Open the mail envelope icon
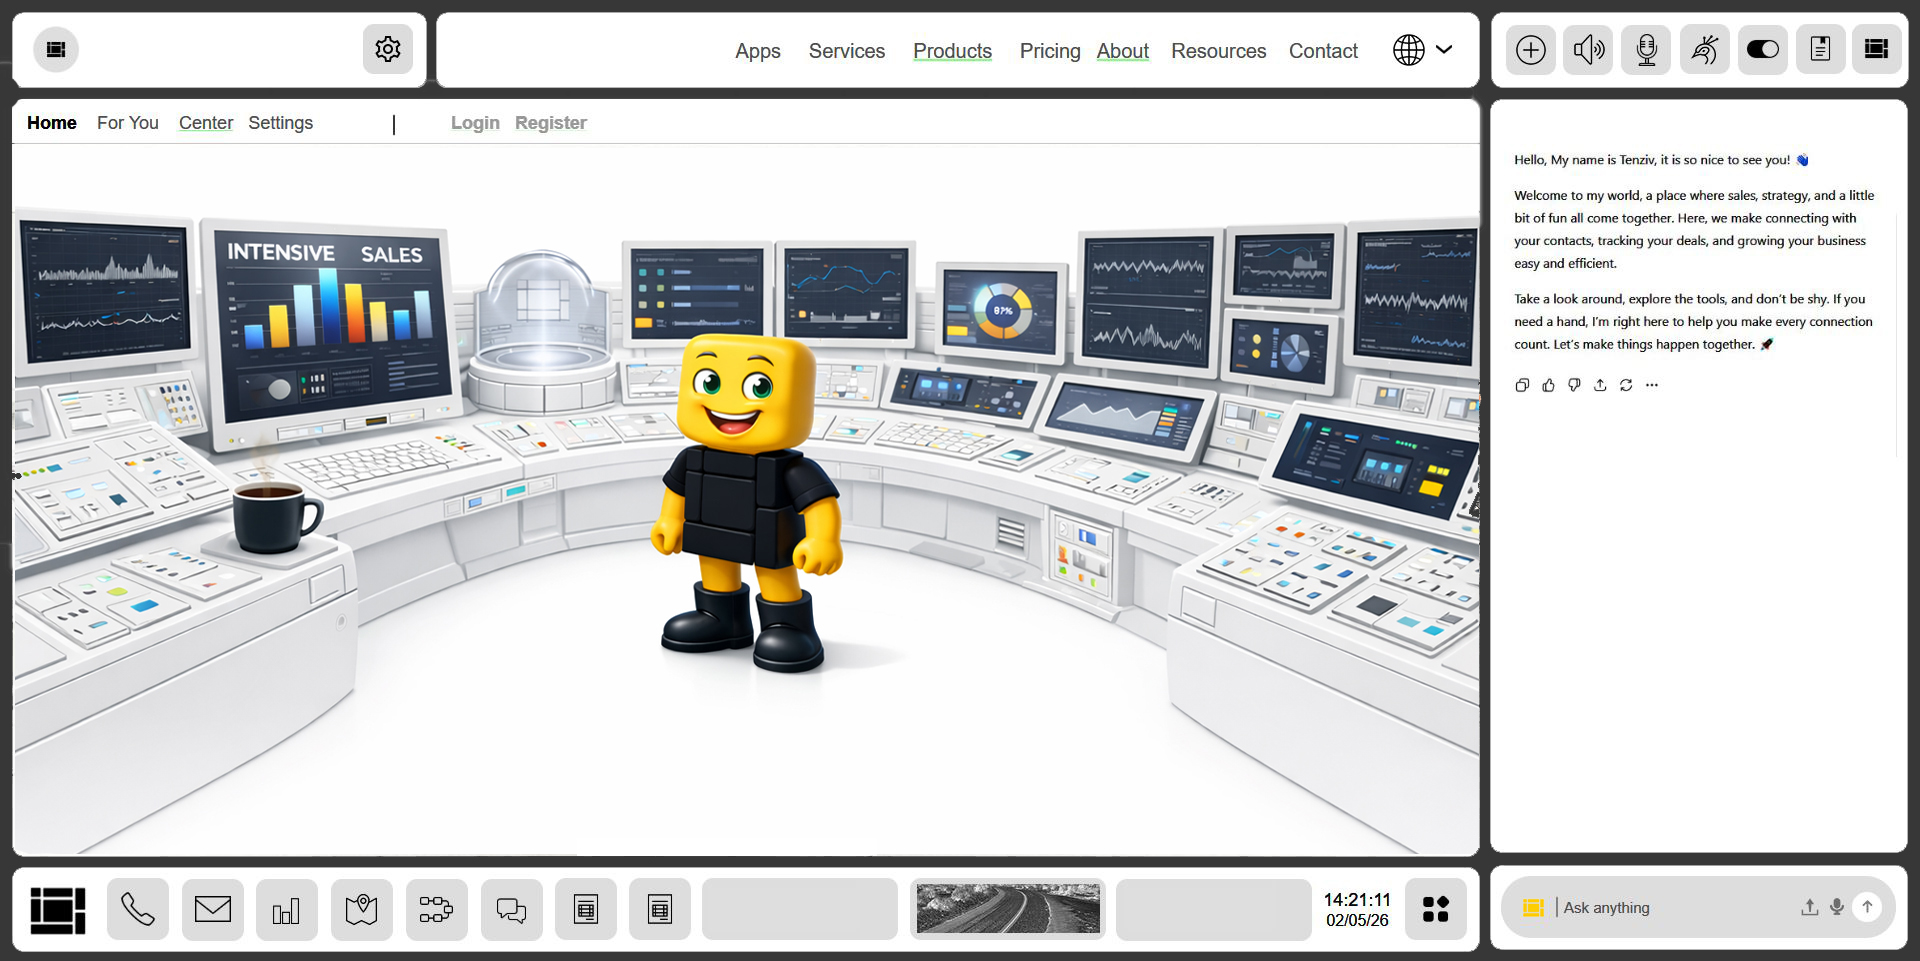Screen dimensions: 1920x961 [213, 909]
